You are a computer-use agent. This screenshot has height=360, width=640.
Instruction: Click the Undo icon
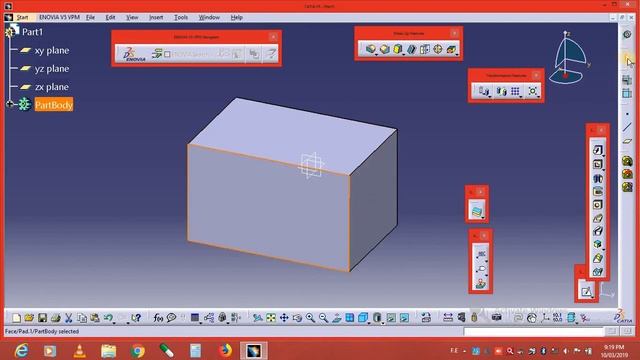click(108, 318)
